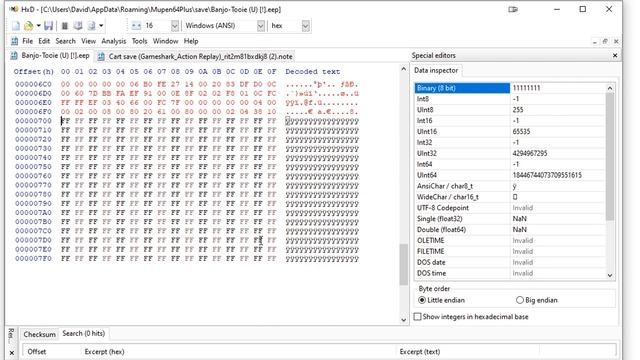Click the Open disk icon in toolbar

point(78,26)
